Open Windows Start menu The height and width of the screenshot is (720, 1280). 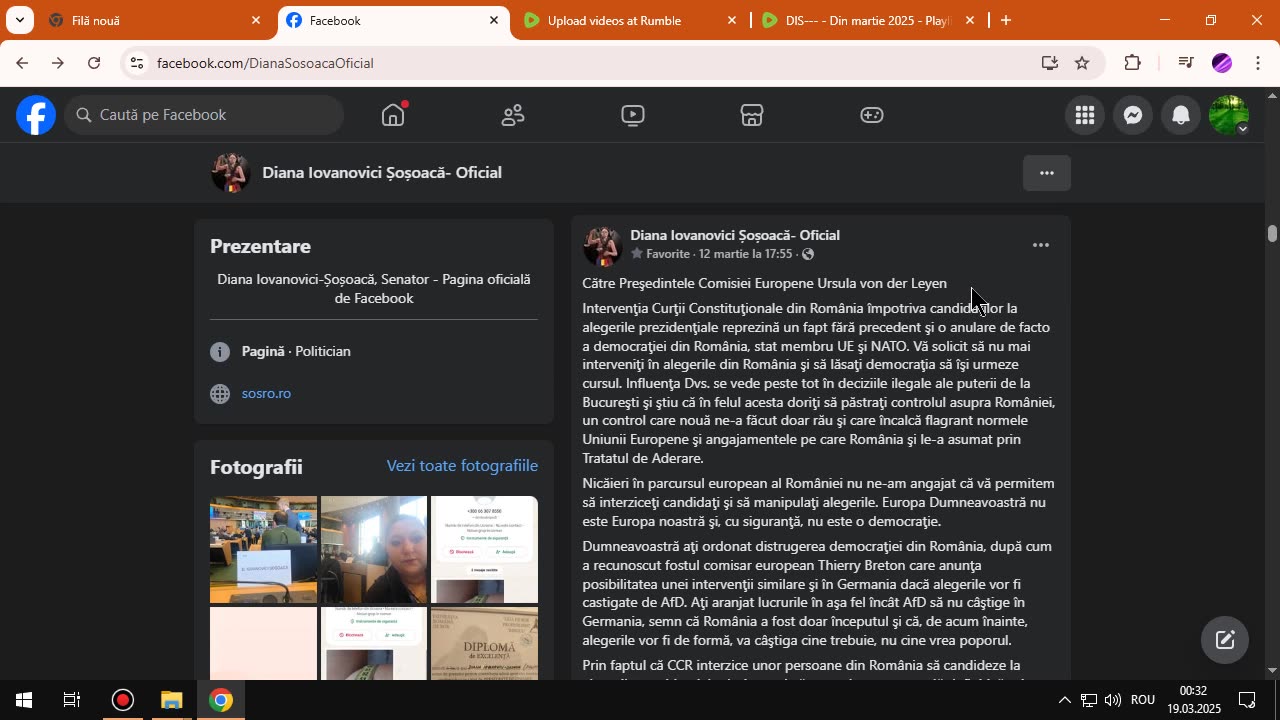pos(23,700)
